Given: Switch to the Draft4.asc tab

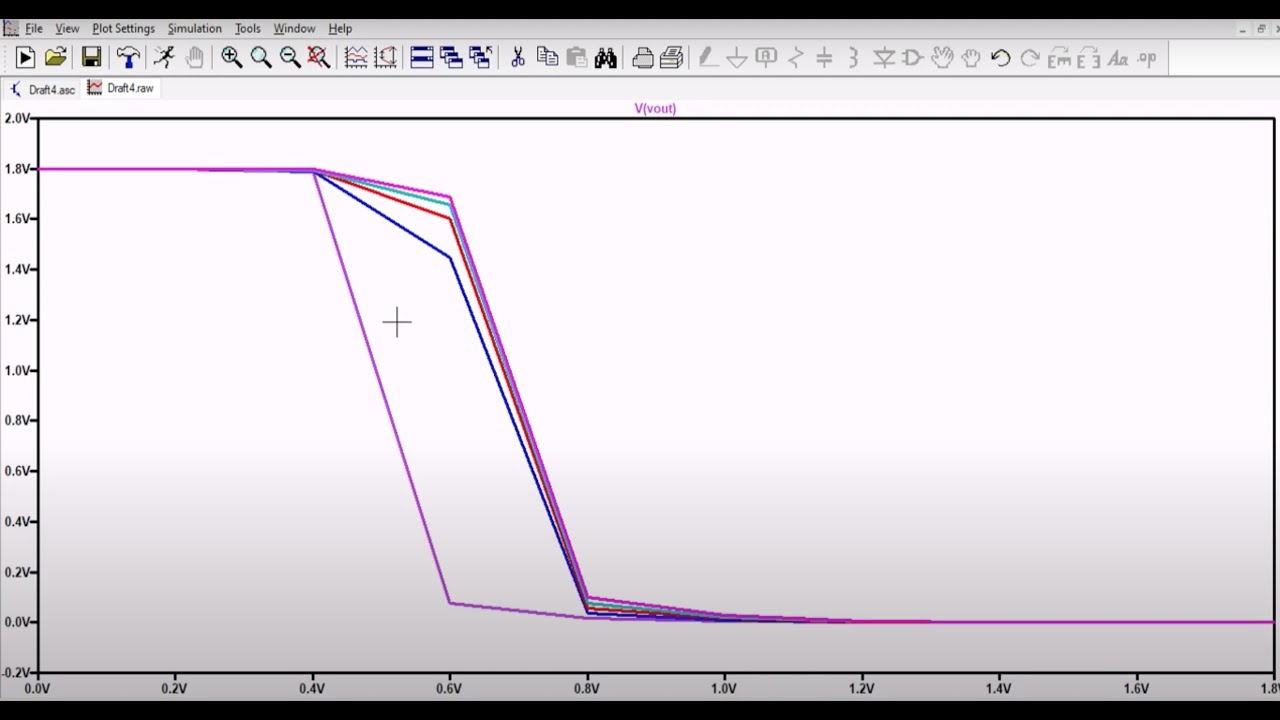Looking at the screenshot, I should click(x=43, y=89).
